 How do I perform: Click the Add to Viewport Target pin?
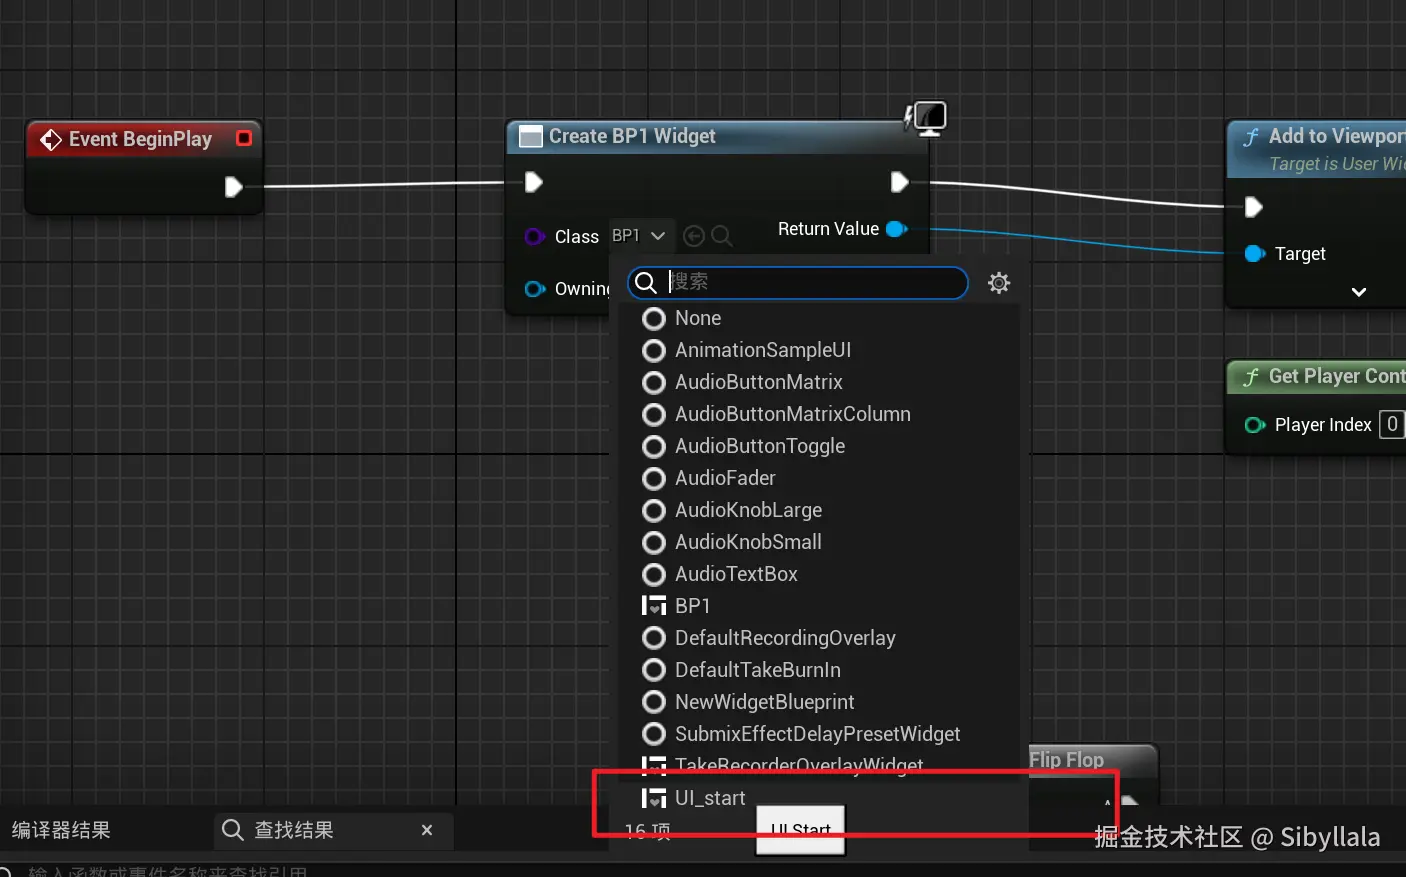pos(1254,254)
